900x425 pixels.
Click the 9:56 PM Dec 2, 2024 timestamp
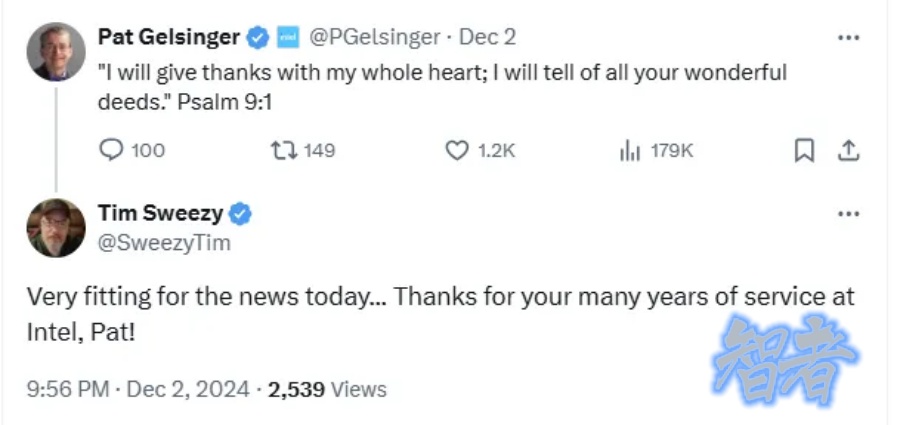tap(137, 388)
